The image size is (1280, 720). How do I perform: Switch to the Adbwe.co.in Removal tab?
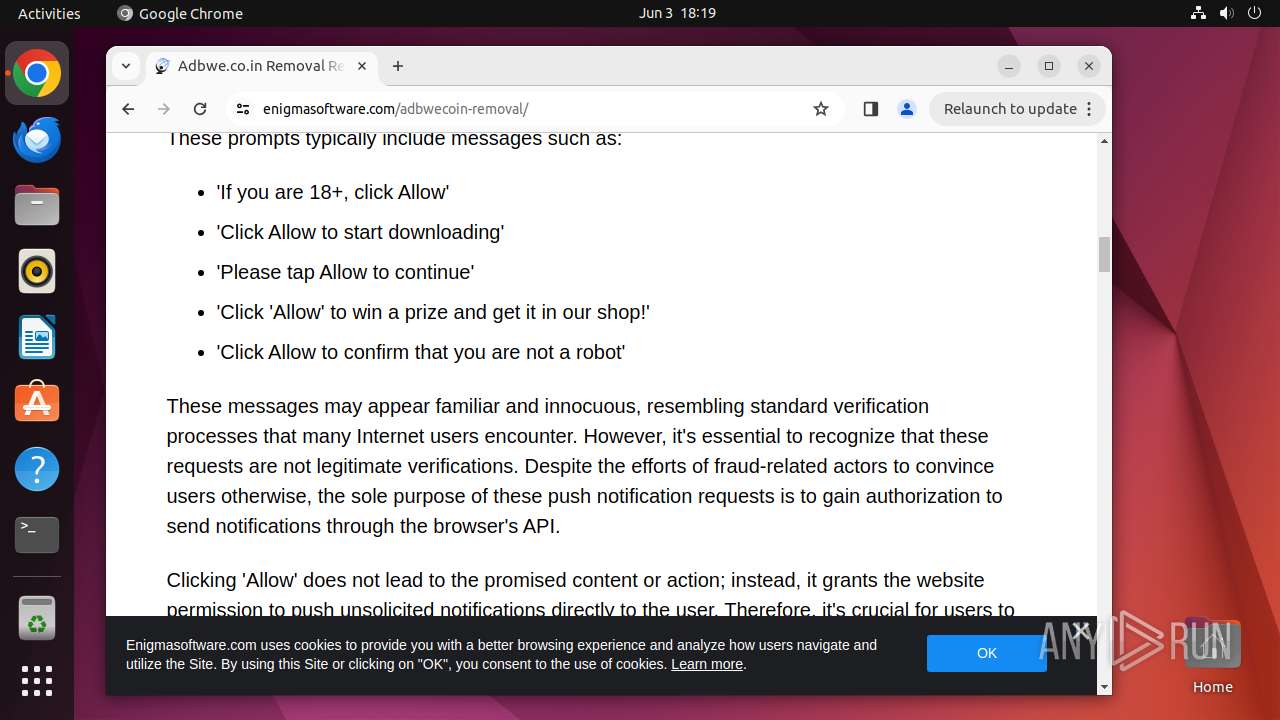pyautogui.click(x=262, y=66)
